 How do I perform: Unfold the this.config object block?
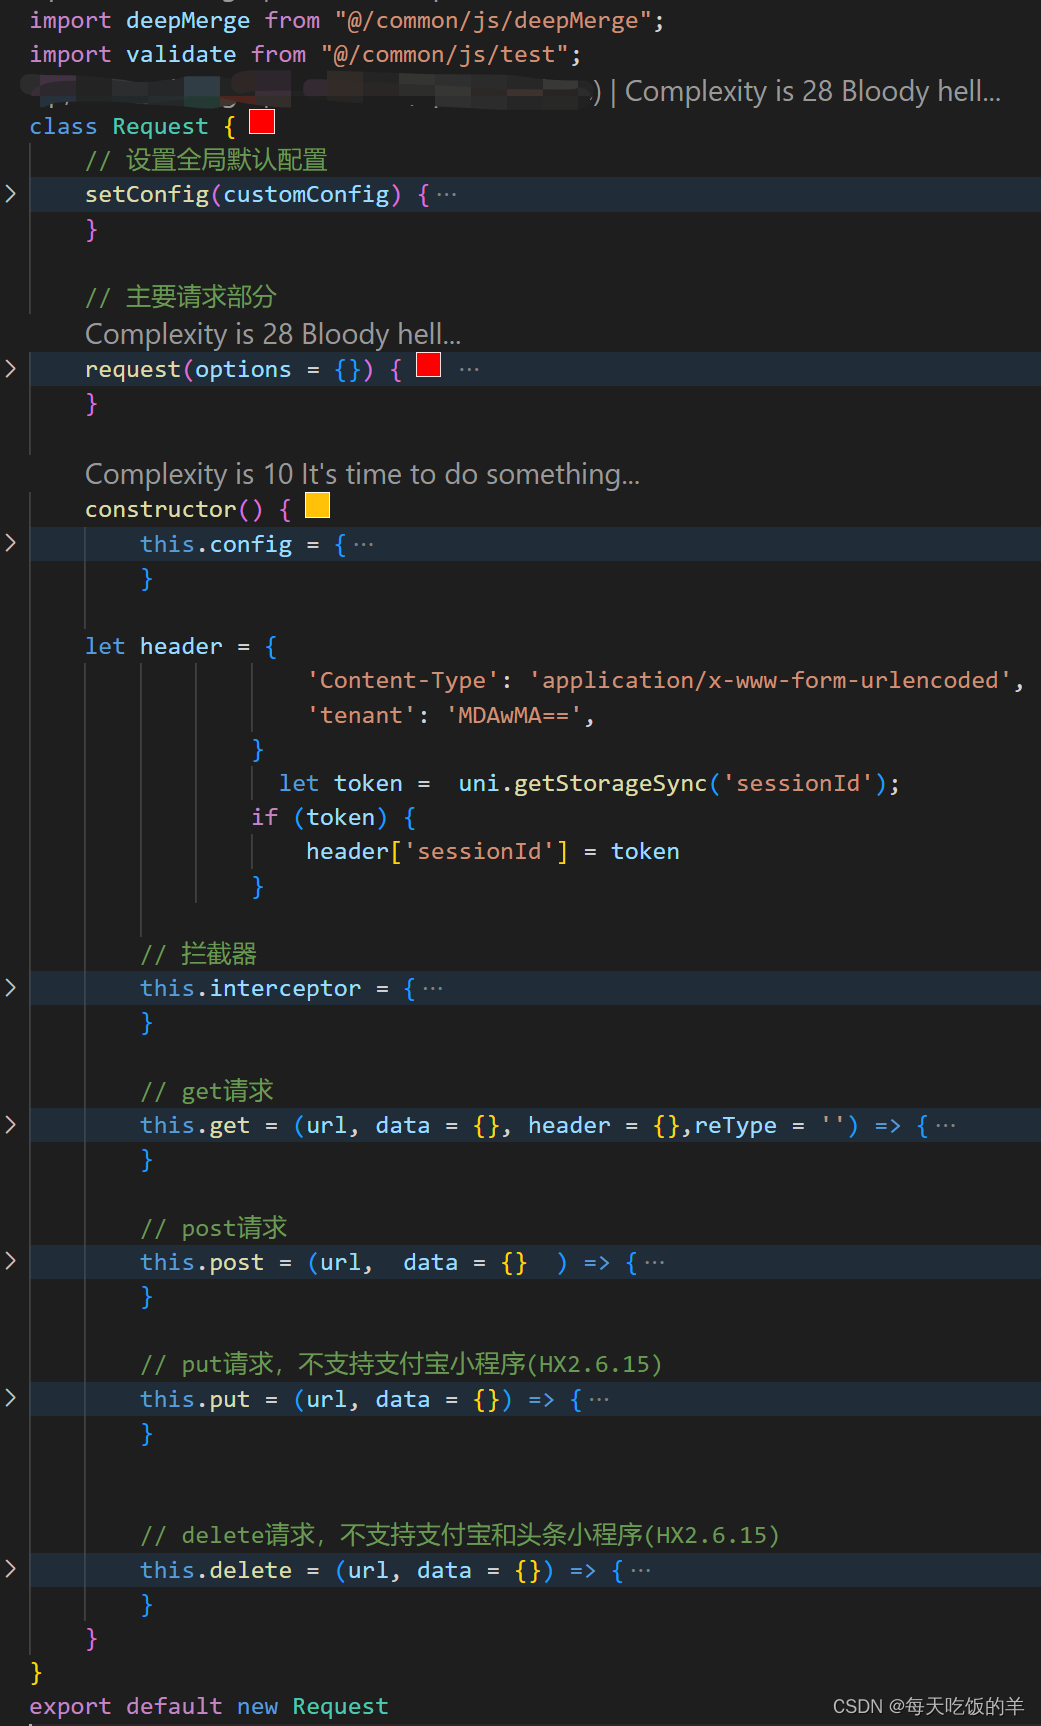11,543
